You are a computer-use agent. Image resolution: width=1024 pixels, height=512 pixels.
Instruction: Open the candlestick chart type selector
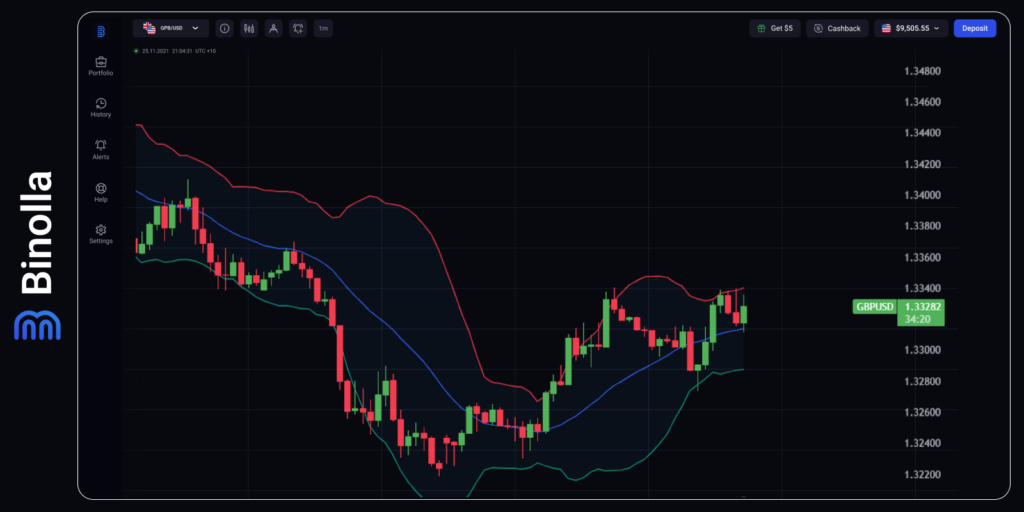click(249, 28)
